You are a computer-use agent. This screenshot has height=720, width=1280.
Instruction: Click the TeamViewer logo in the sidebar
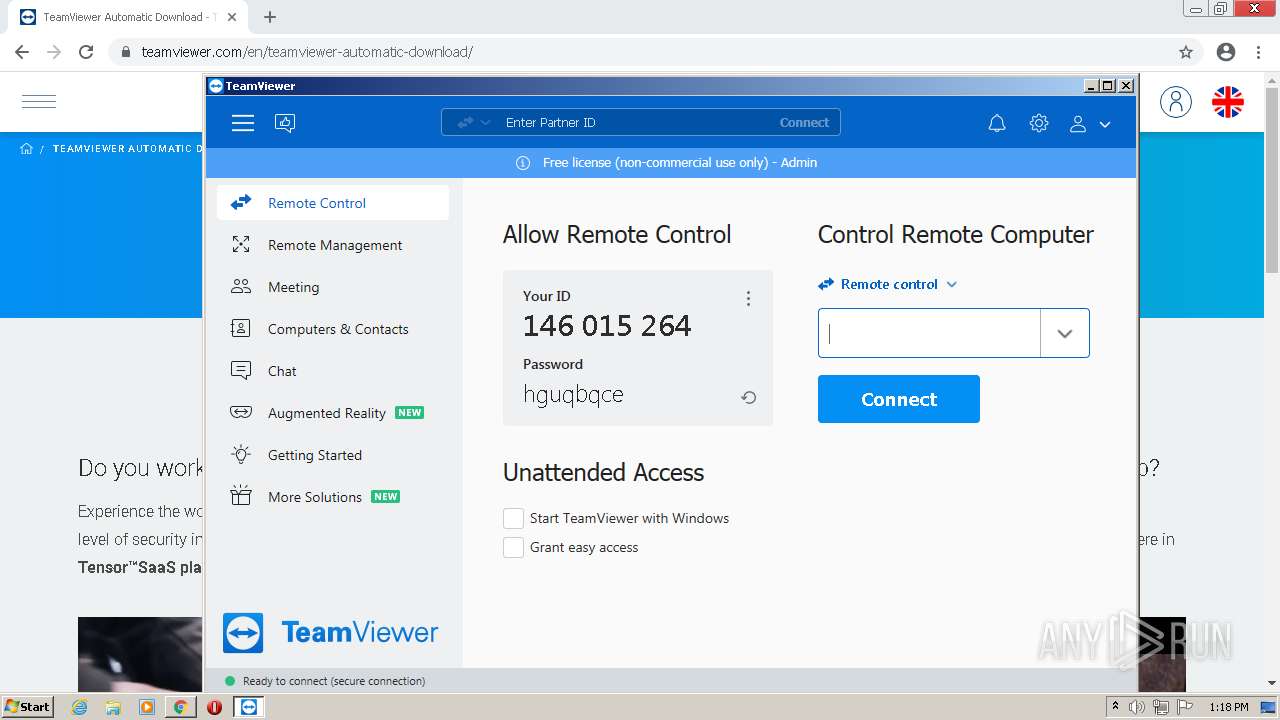330,633
